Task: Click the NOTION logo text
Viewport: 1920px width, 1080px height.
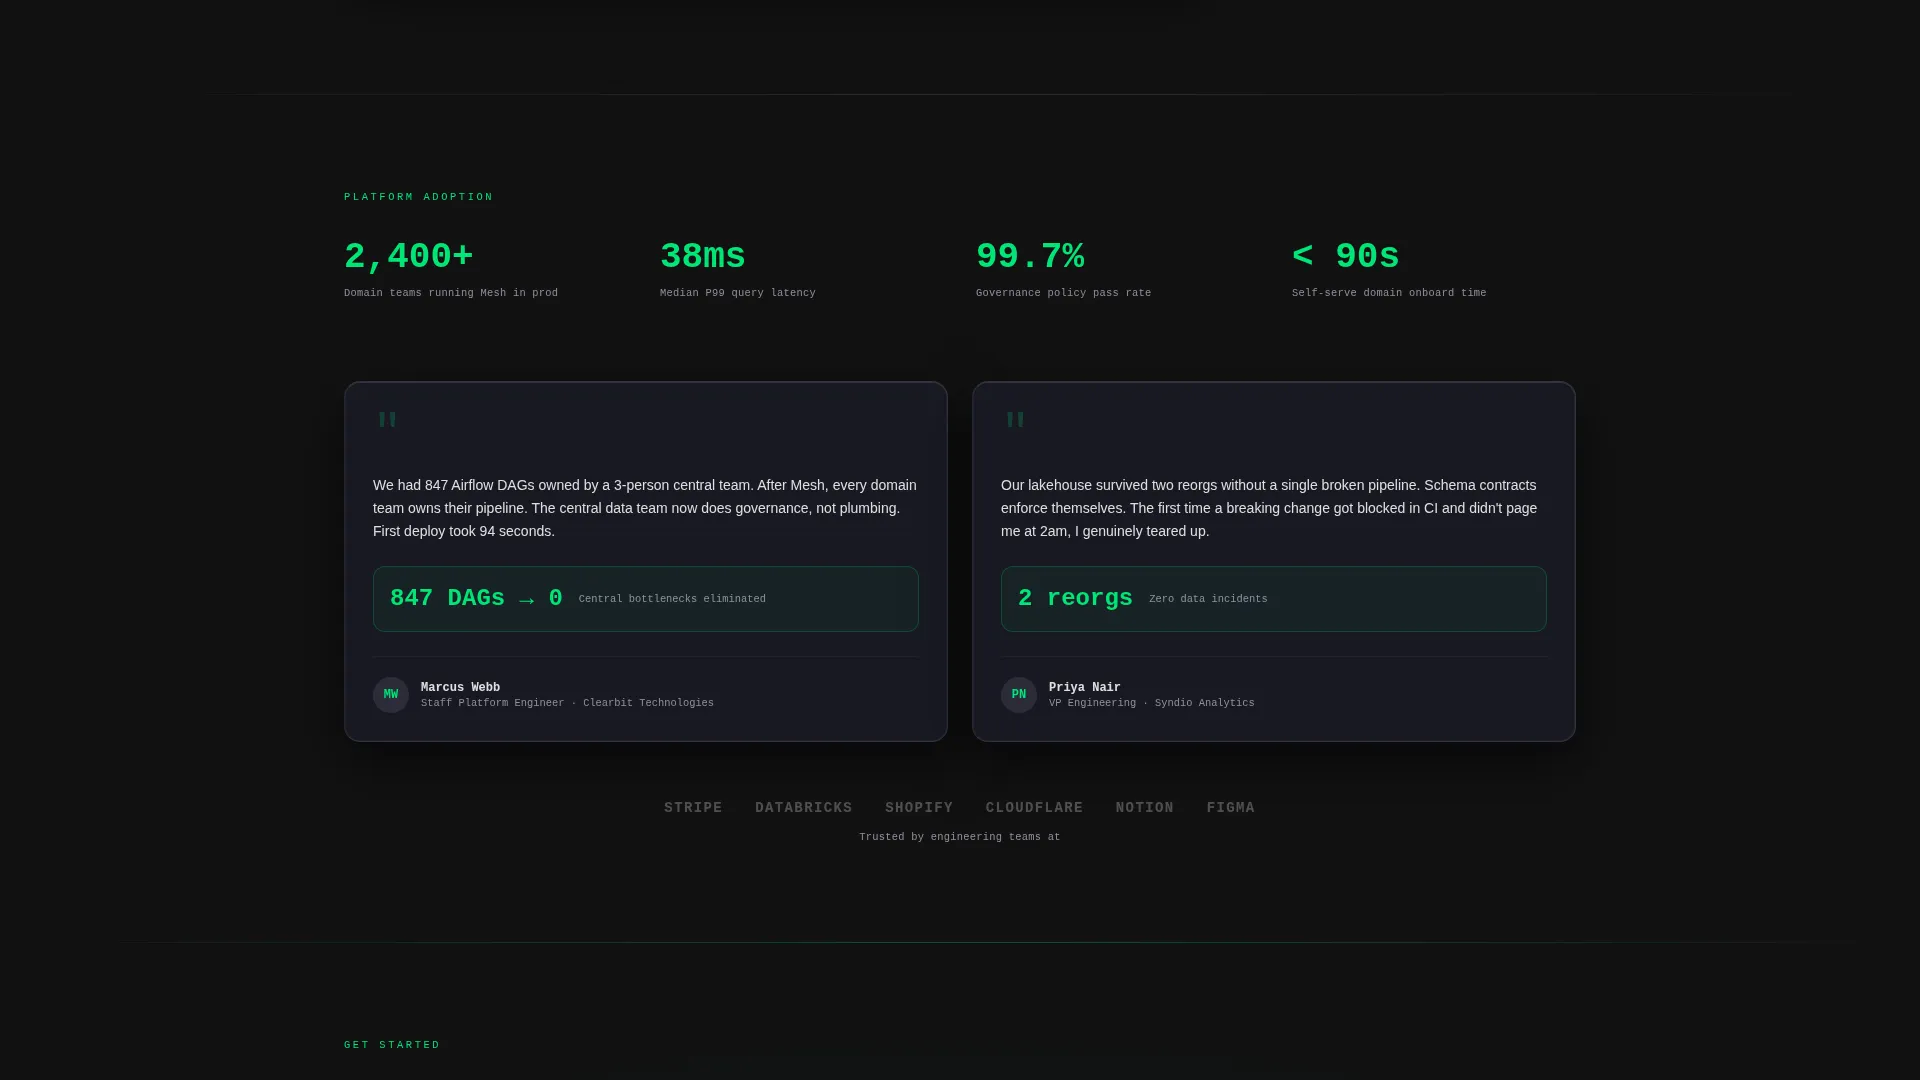Action: coord(1145,808)
